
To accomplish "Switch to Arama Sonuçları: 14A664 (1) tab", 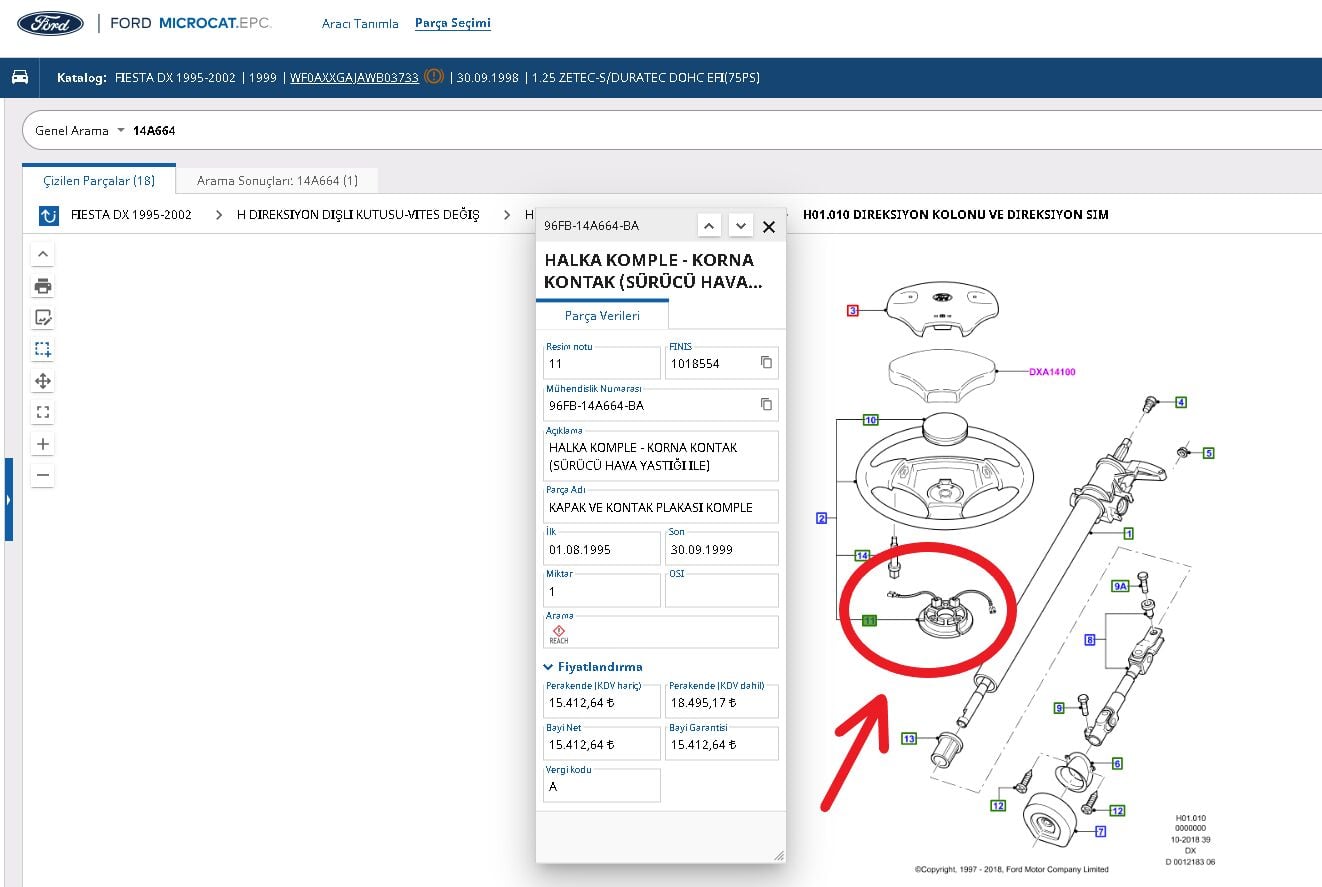I will point(277,180).
